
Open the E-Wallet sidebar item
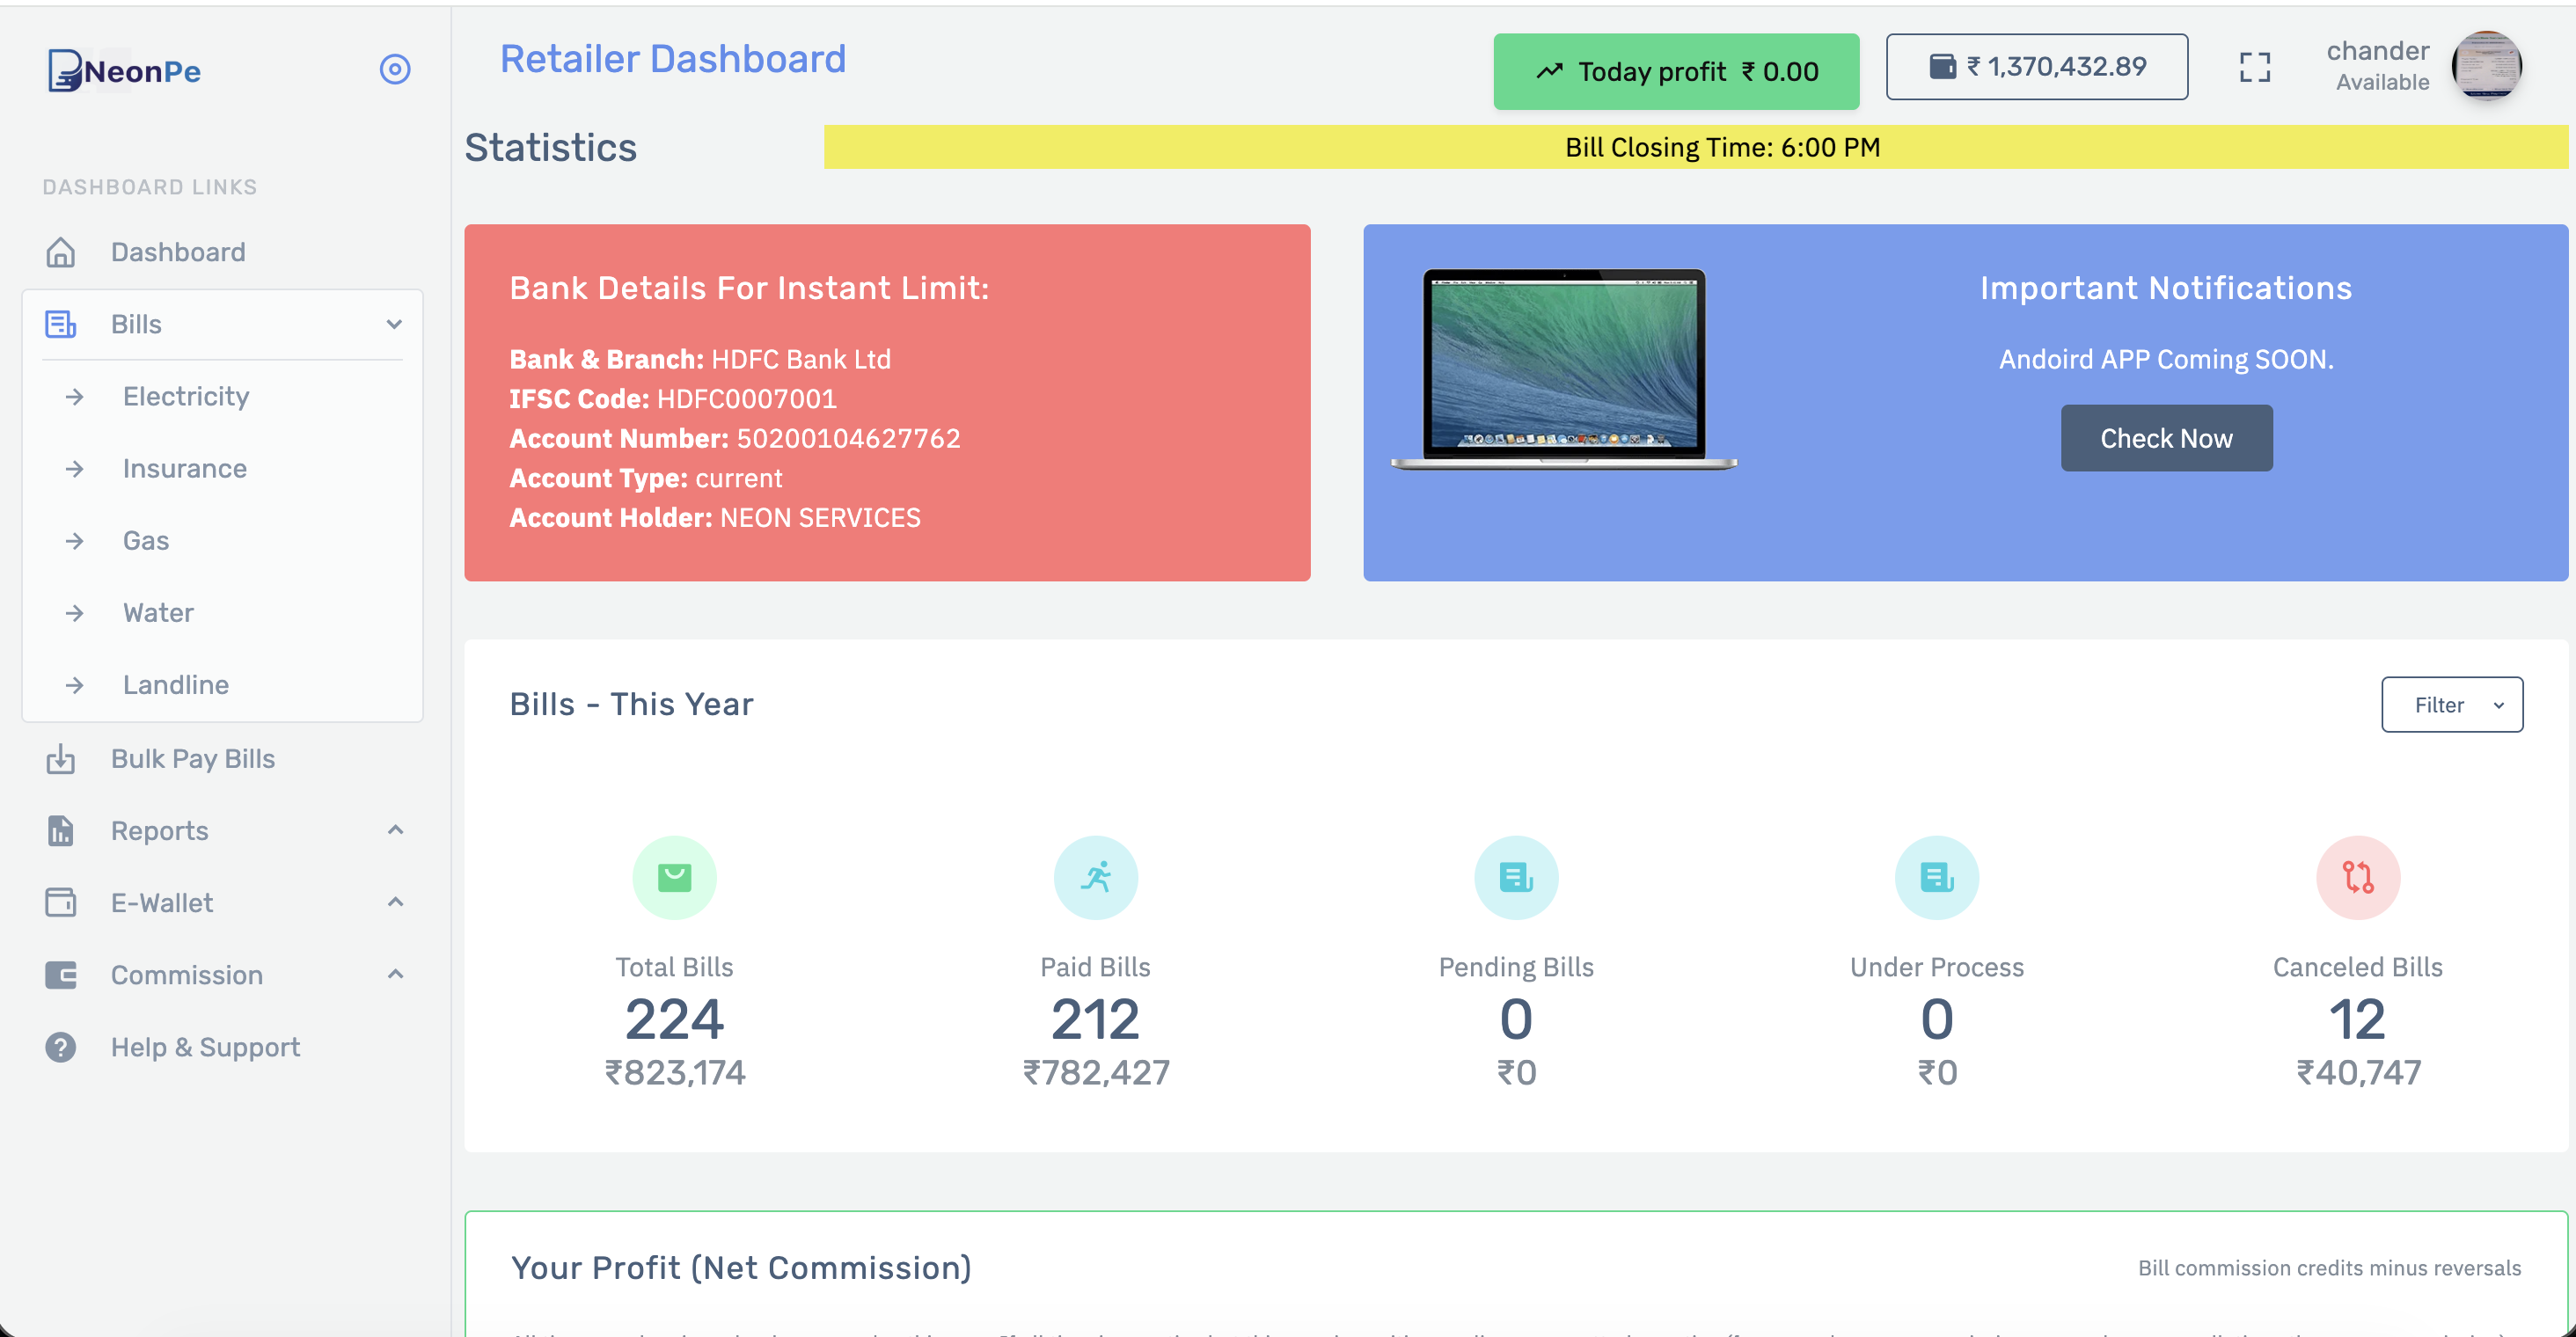coord(162,902)
